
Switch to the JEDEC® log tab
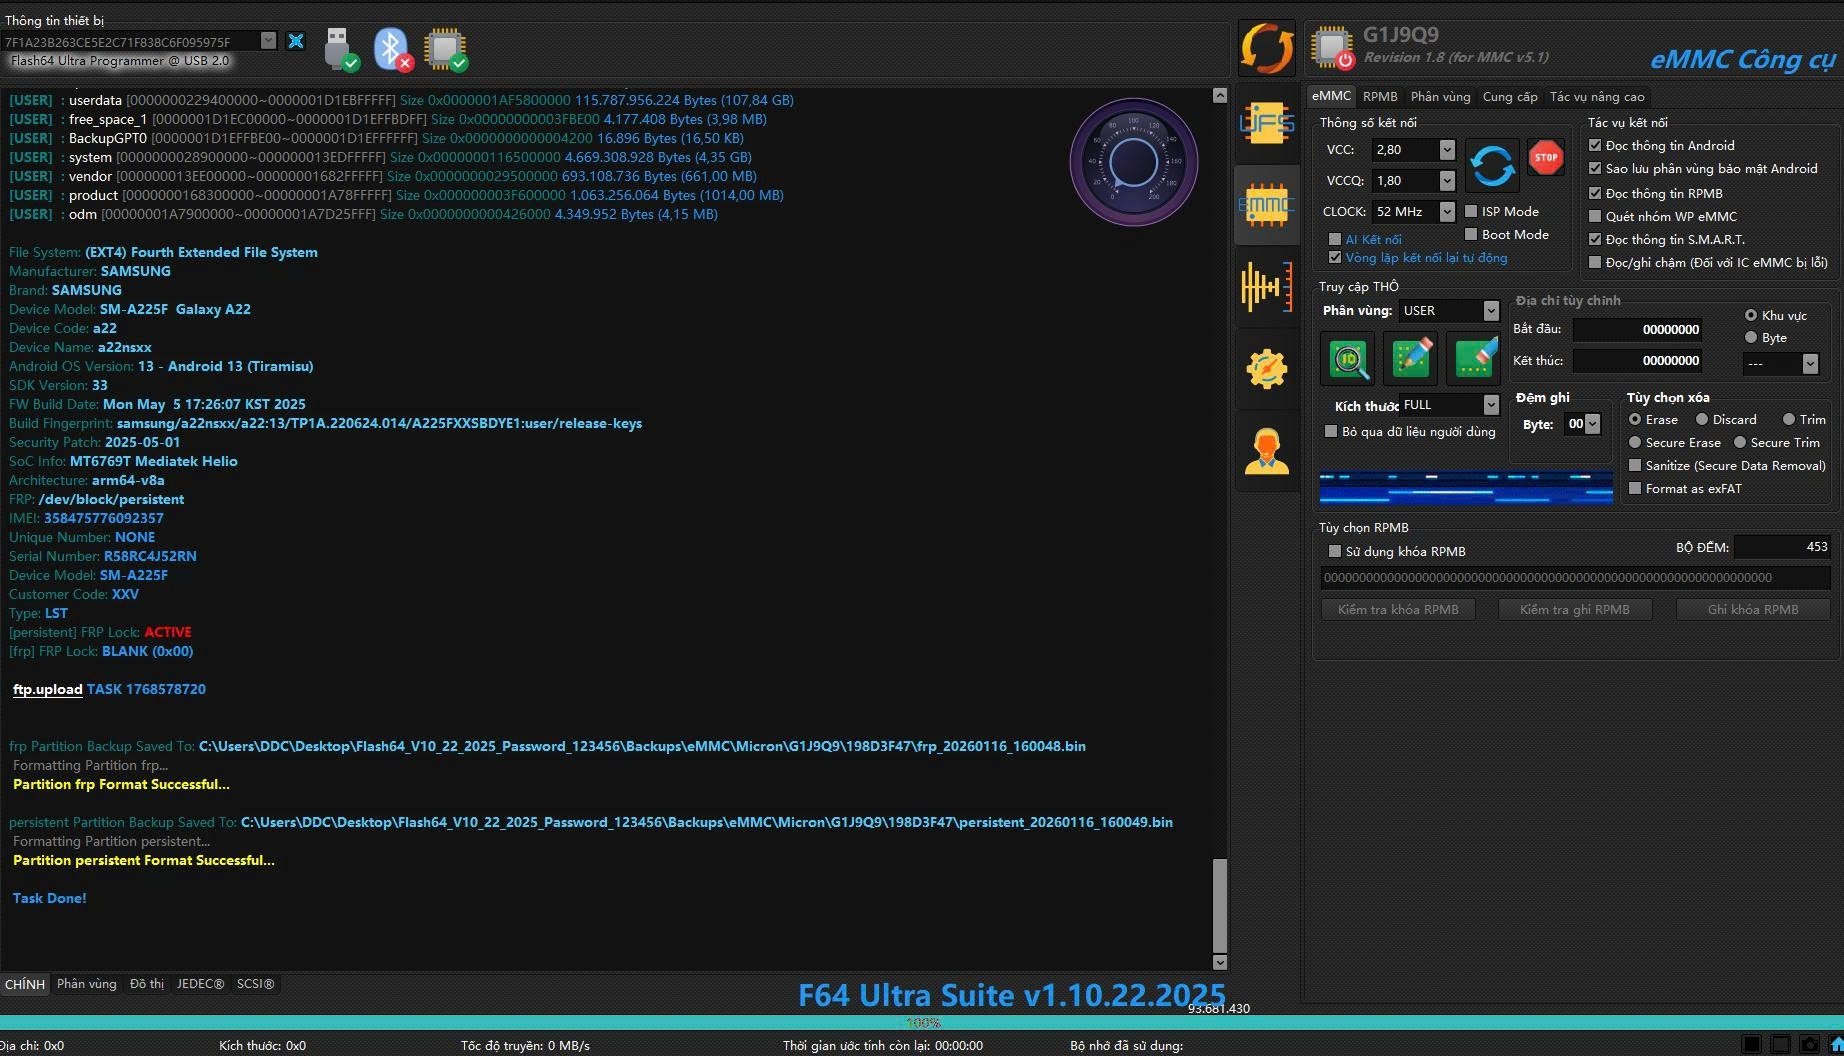tap(200, 984)
